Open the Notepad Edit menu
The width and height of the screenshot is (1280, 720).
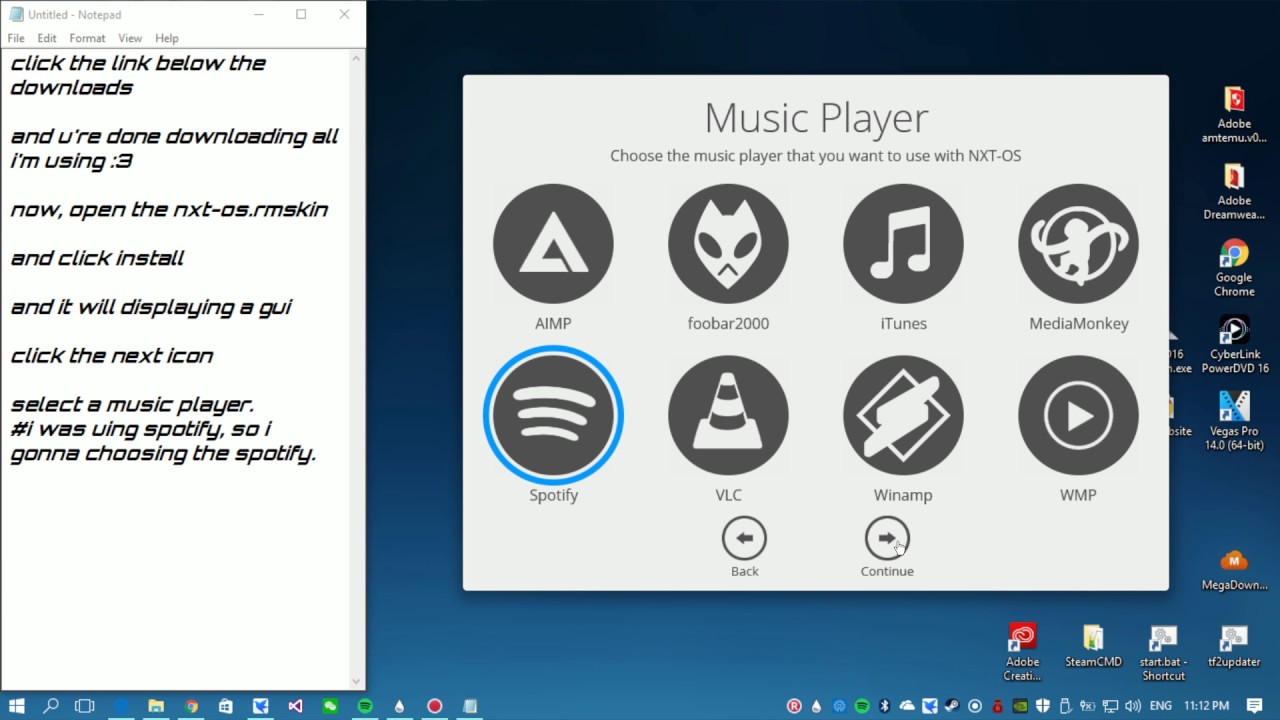47,38
